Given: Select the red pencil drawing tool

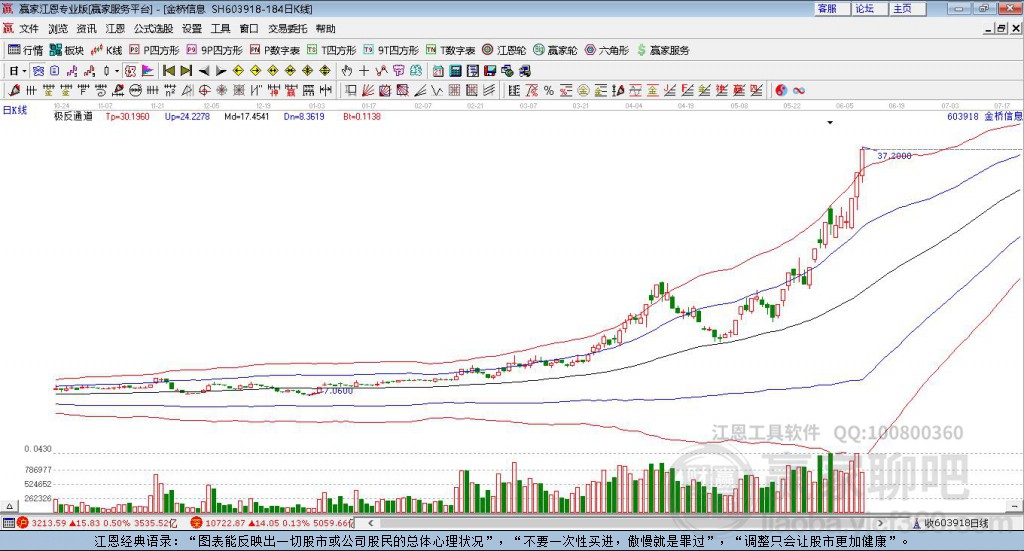Looking at the screenshot, I should [x=14, y=90].
